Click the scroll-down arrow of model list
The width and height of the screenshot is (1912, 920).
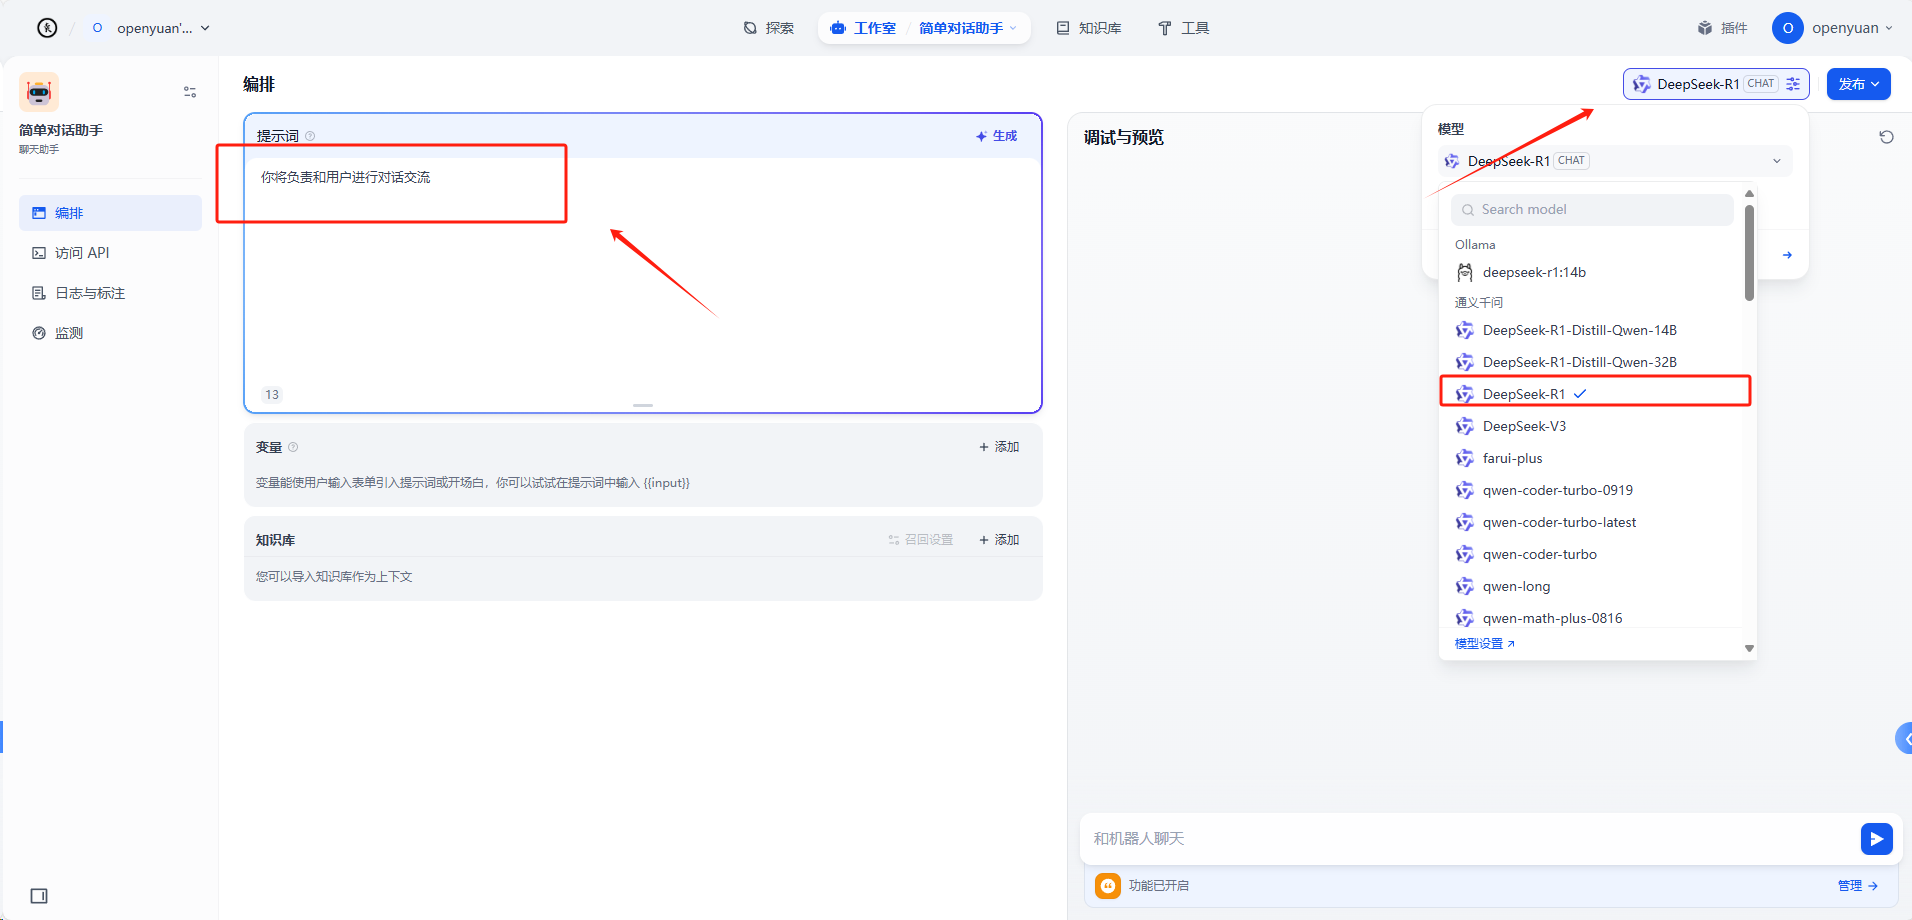click(x=1749, y=649)
